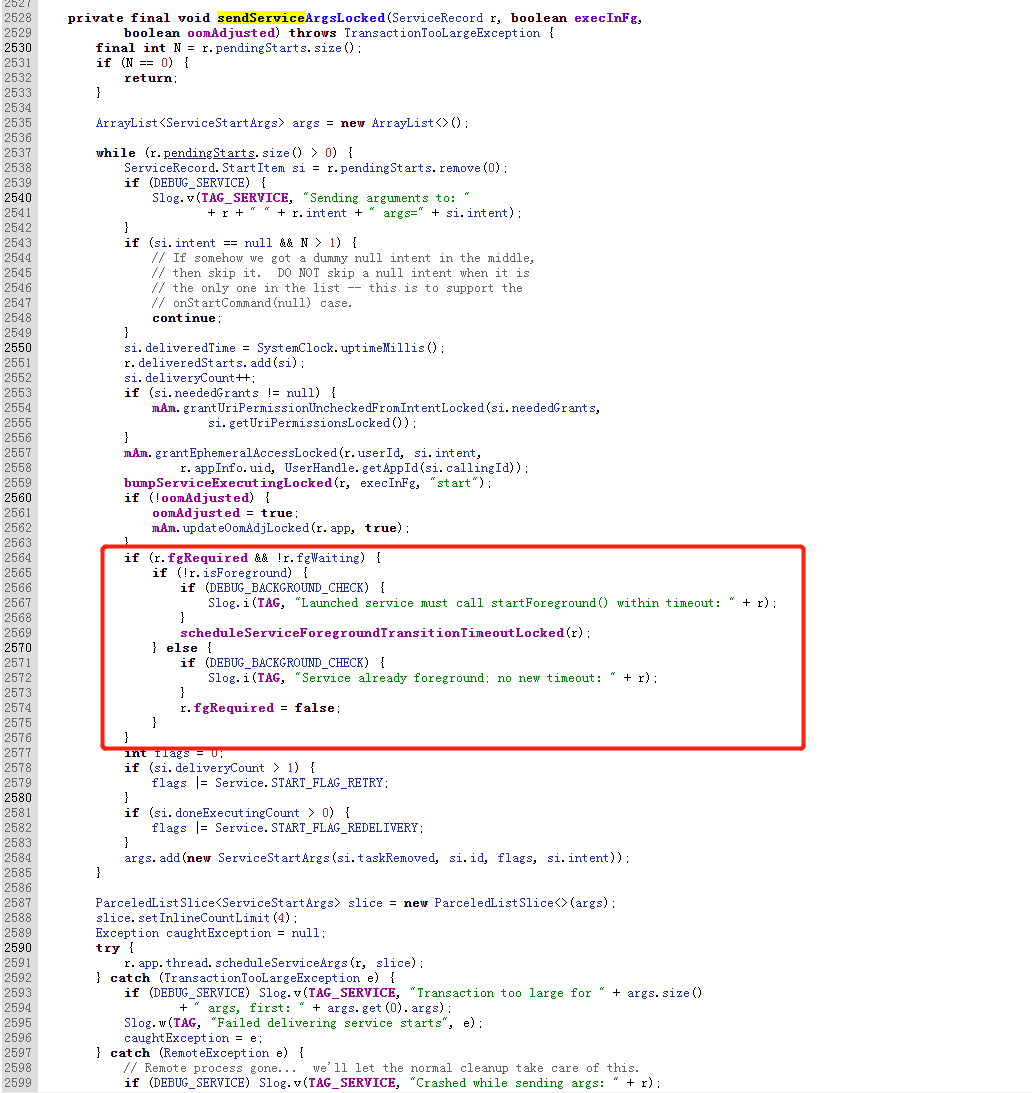Image resolution: width=1032 pixels, height=1093 pixels.
Task: Click the deliveryCount++ statement
Action: click(x=190, y=378)
